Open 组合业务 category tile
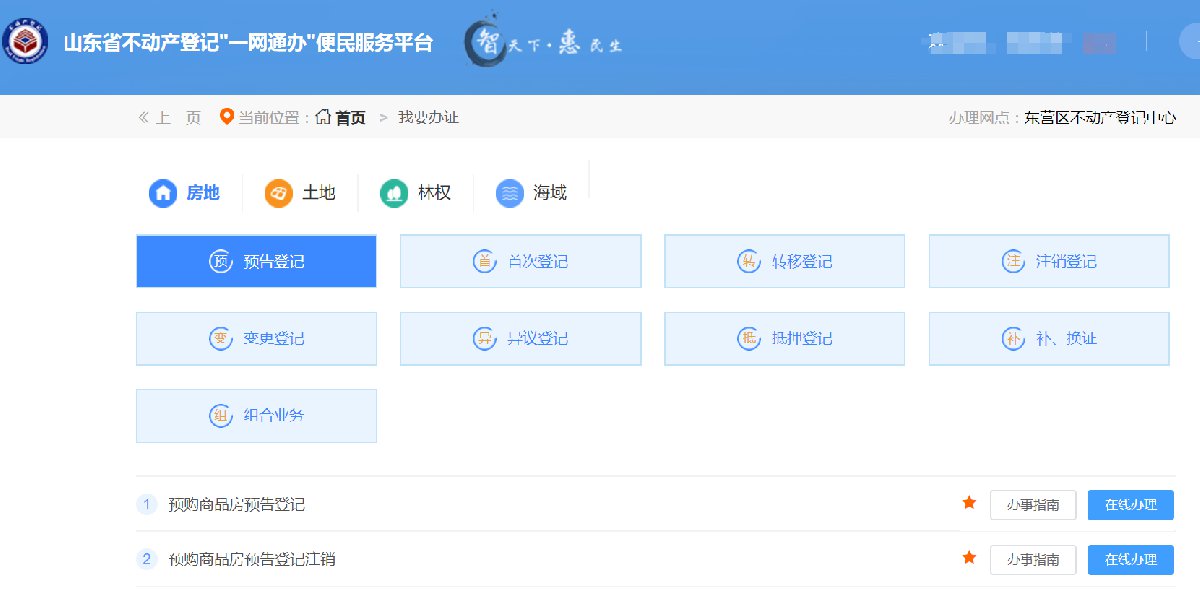Viewport: 1200px width, 593px height. (256, 416)
